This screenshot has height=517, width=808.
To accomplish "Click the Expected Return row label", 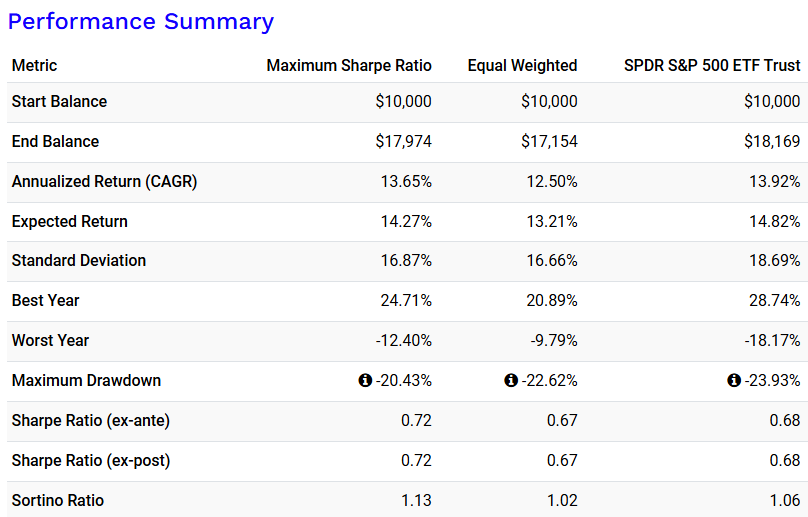I will (70, 221).
